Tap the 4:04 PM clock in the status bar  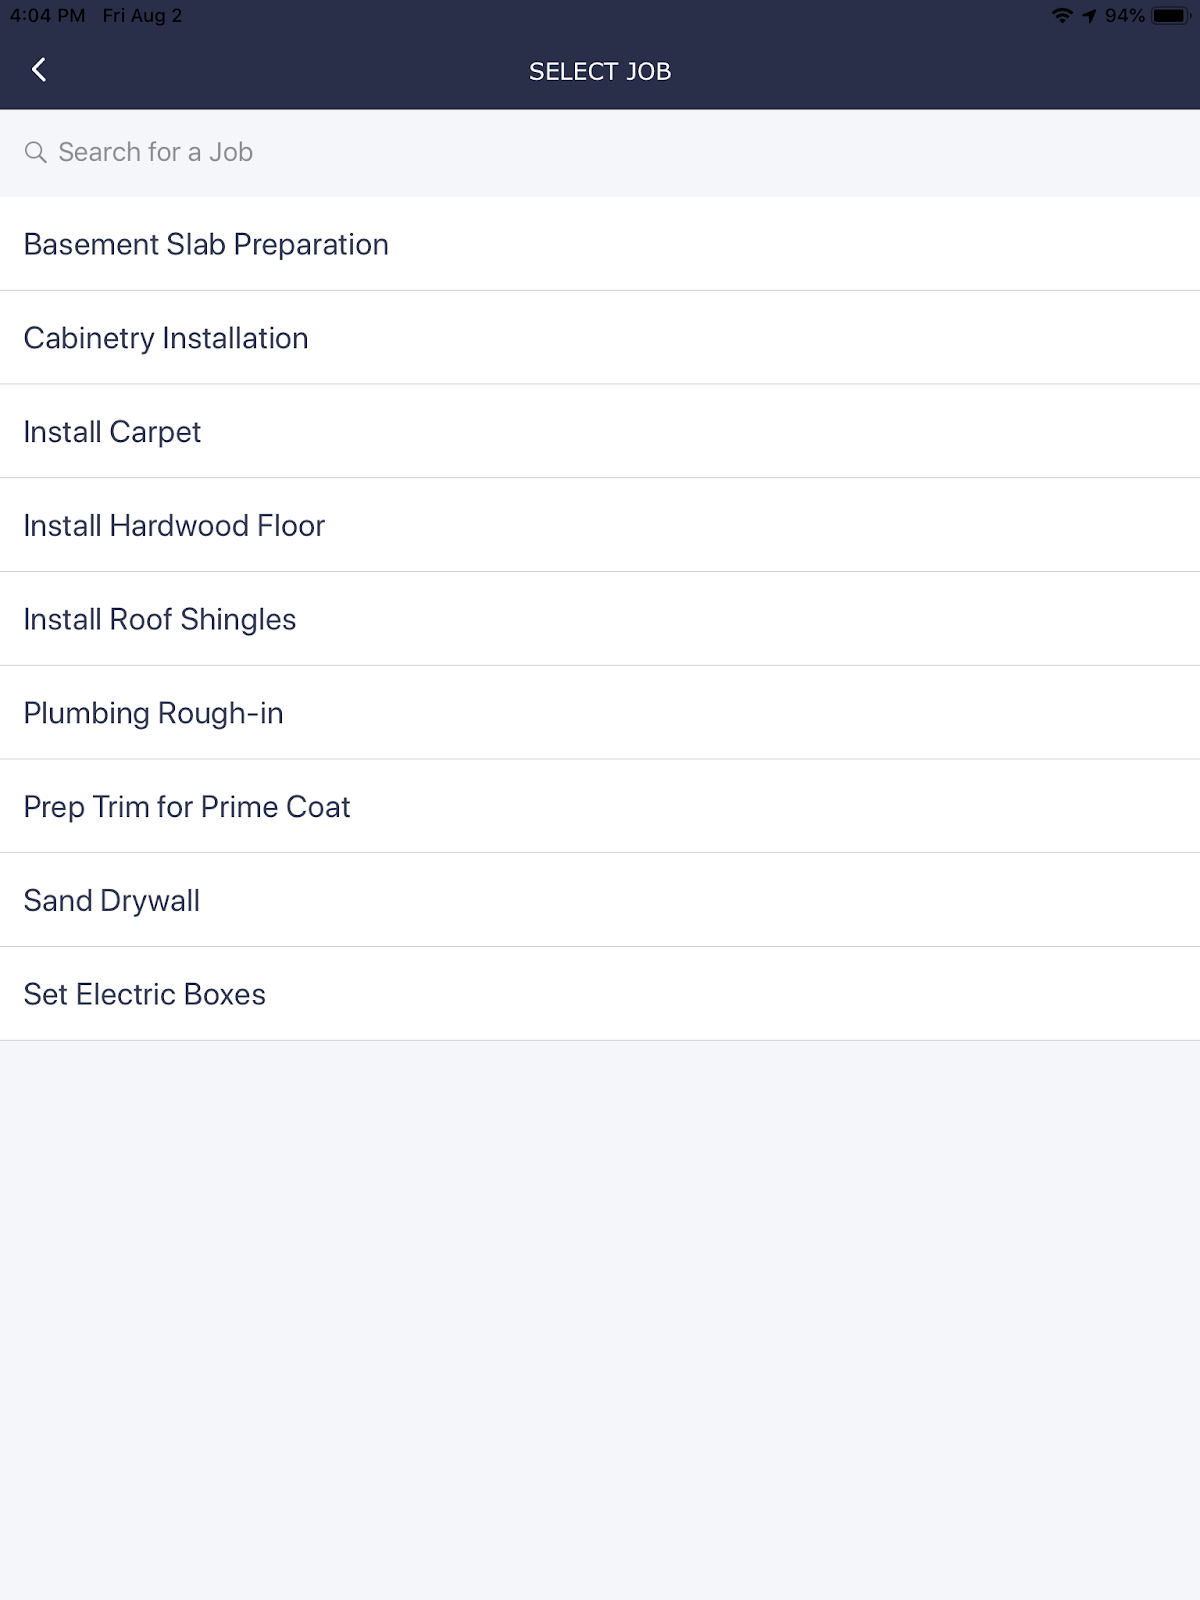[47, 16]
